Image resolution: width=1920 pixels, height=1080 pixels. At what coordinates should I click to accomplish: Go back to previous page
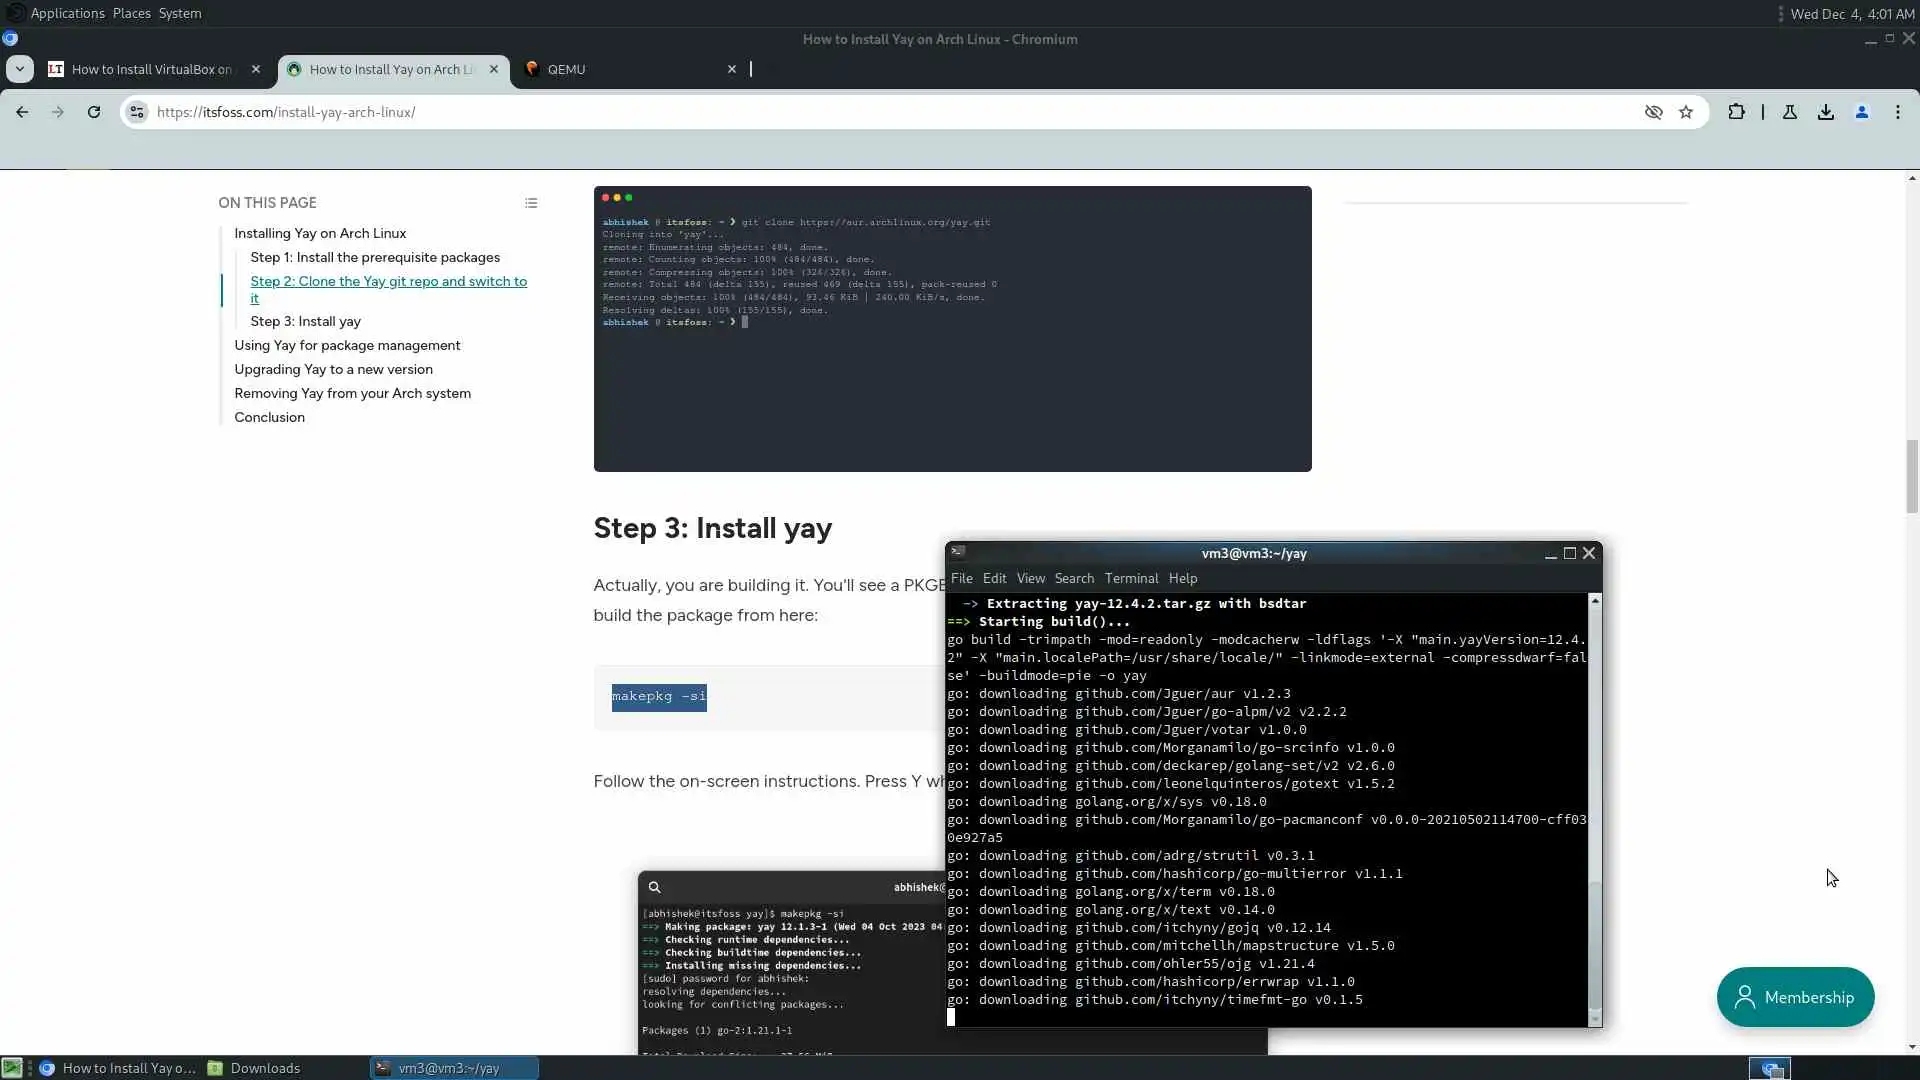click(x=22, y=112)
